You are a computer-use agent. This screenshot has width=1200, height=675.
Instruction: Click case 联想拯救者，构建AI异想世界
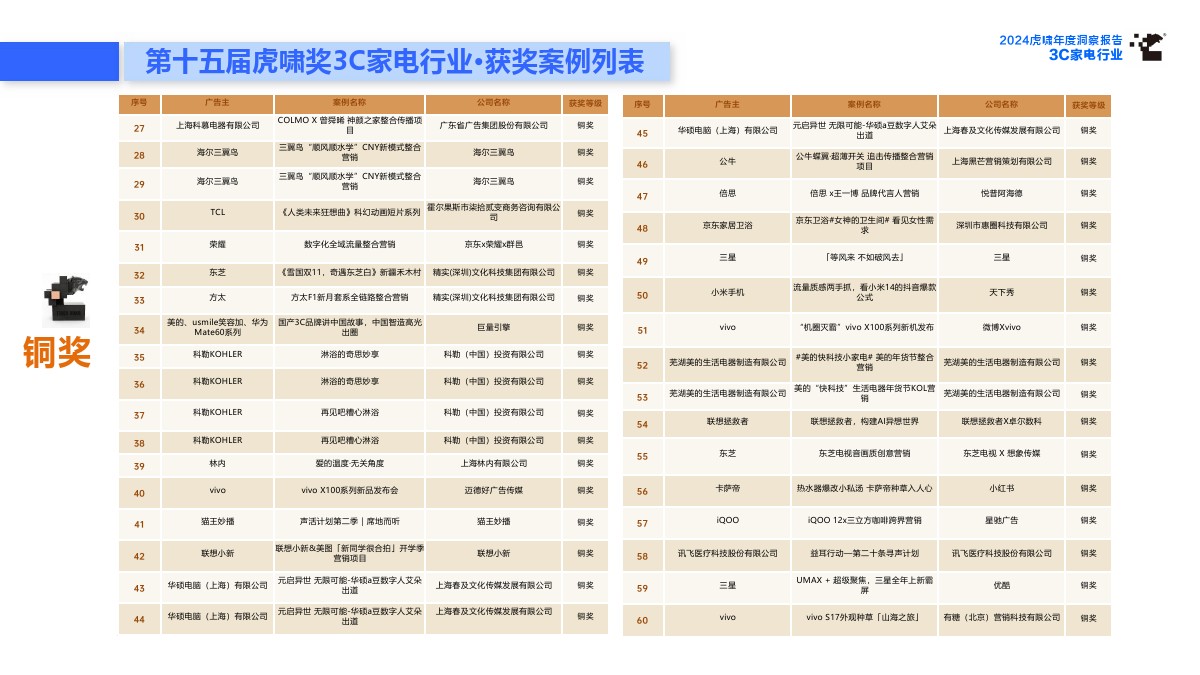863,423
